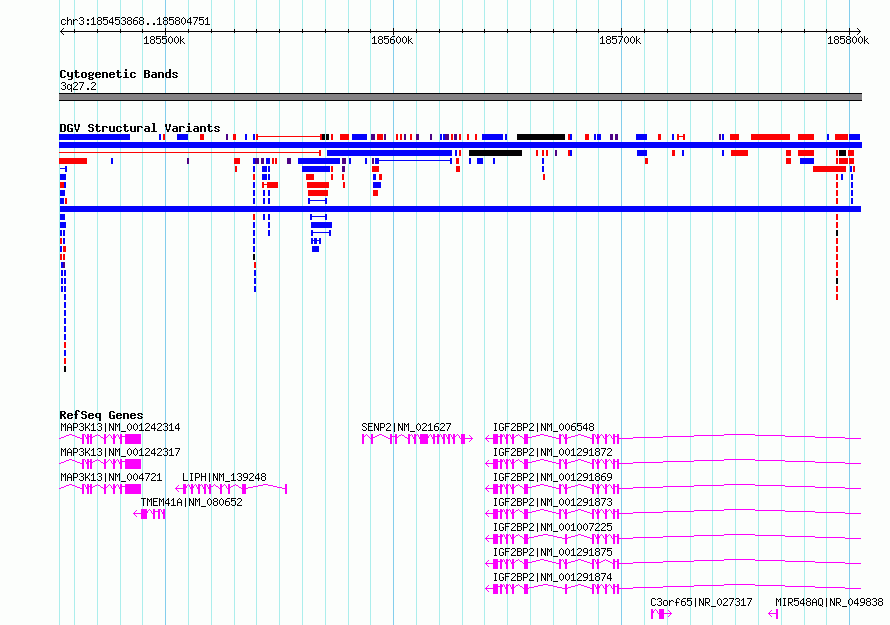Select the DGV Structural Variants track title
Screen dimensions: 890x625
(140, 128)
